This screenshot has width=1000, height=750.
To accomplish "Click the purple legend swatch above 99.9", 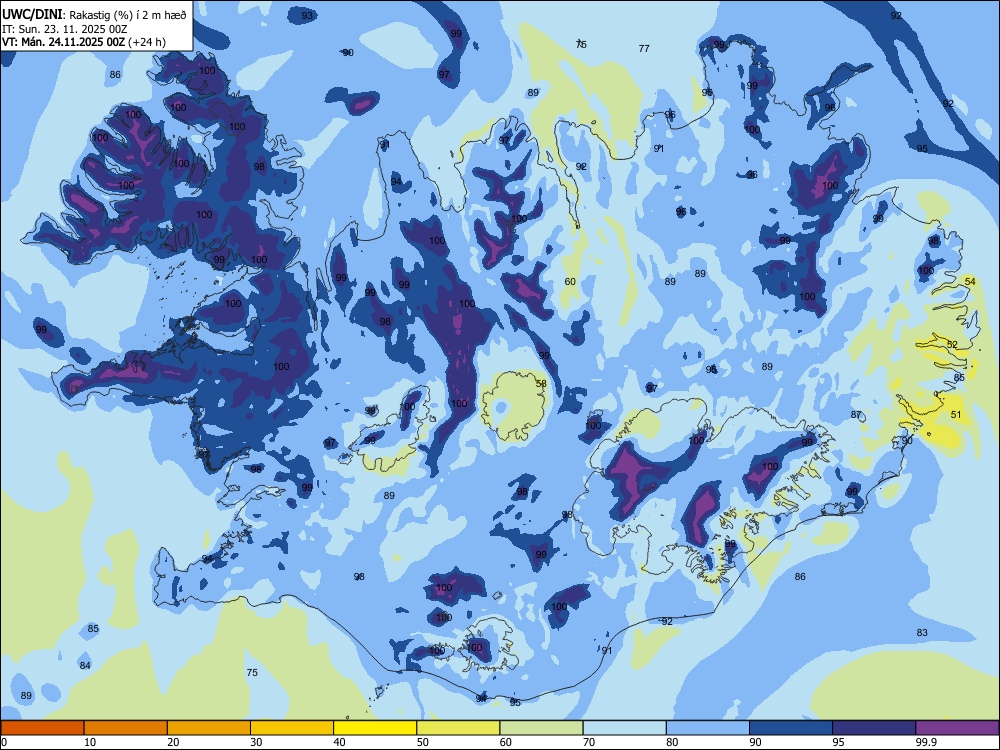I will 957,728.
